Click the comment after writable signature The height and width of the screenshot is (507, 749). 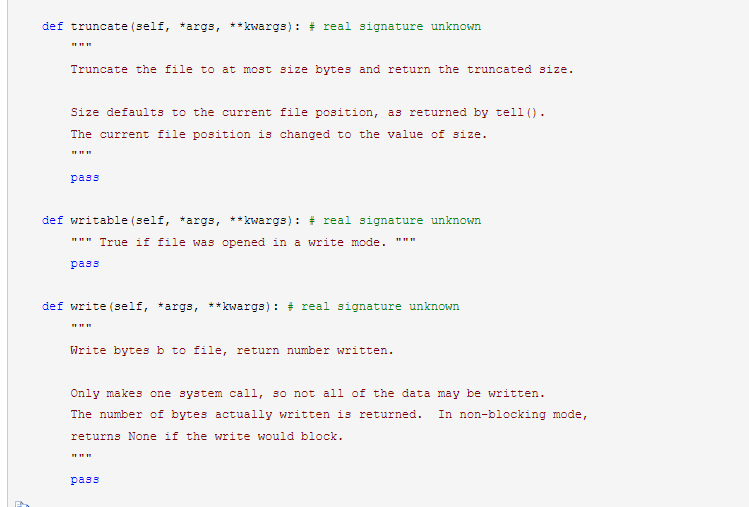coord(394,220)
